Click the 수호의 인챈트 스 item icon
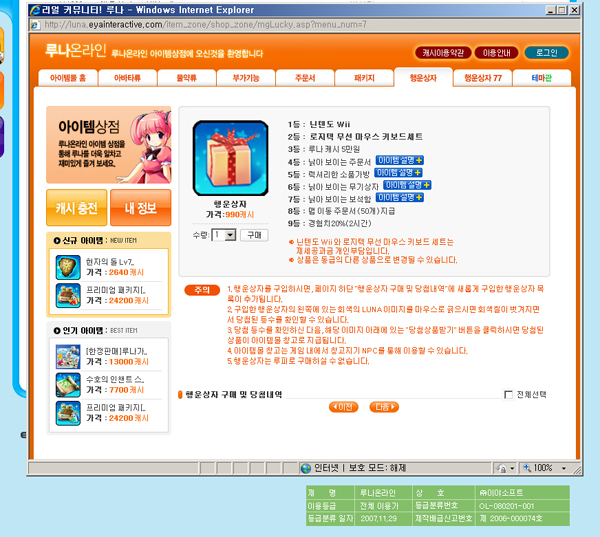Image resolution: width=600 pixels, height=537 pixels. click(68, 385)
